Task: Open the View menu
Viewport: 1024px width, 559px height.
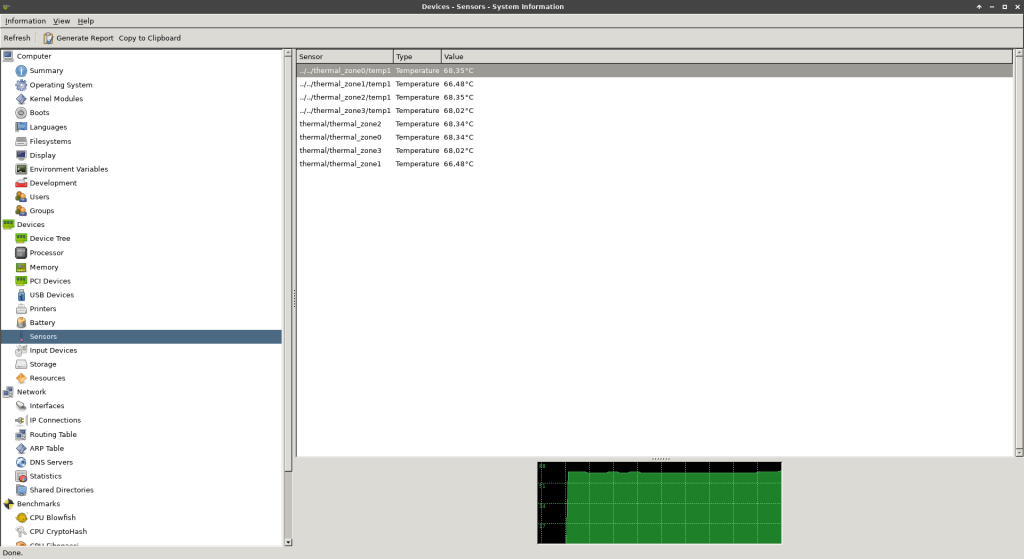Action: pyautogui.click(x=61, y=21)
